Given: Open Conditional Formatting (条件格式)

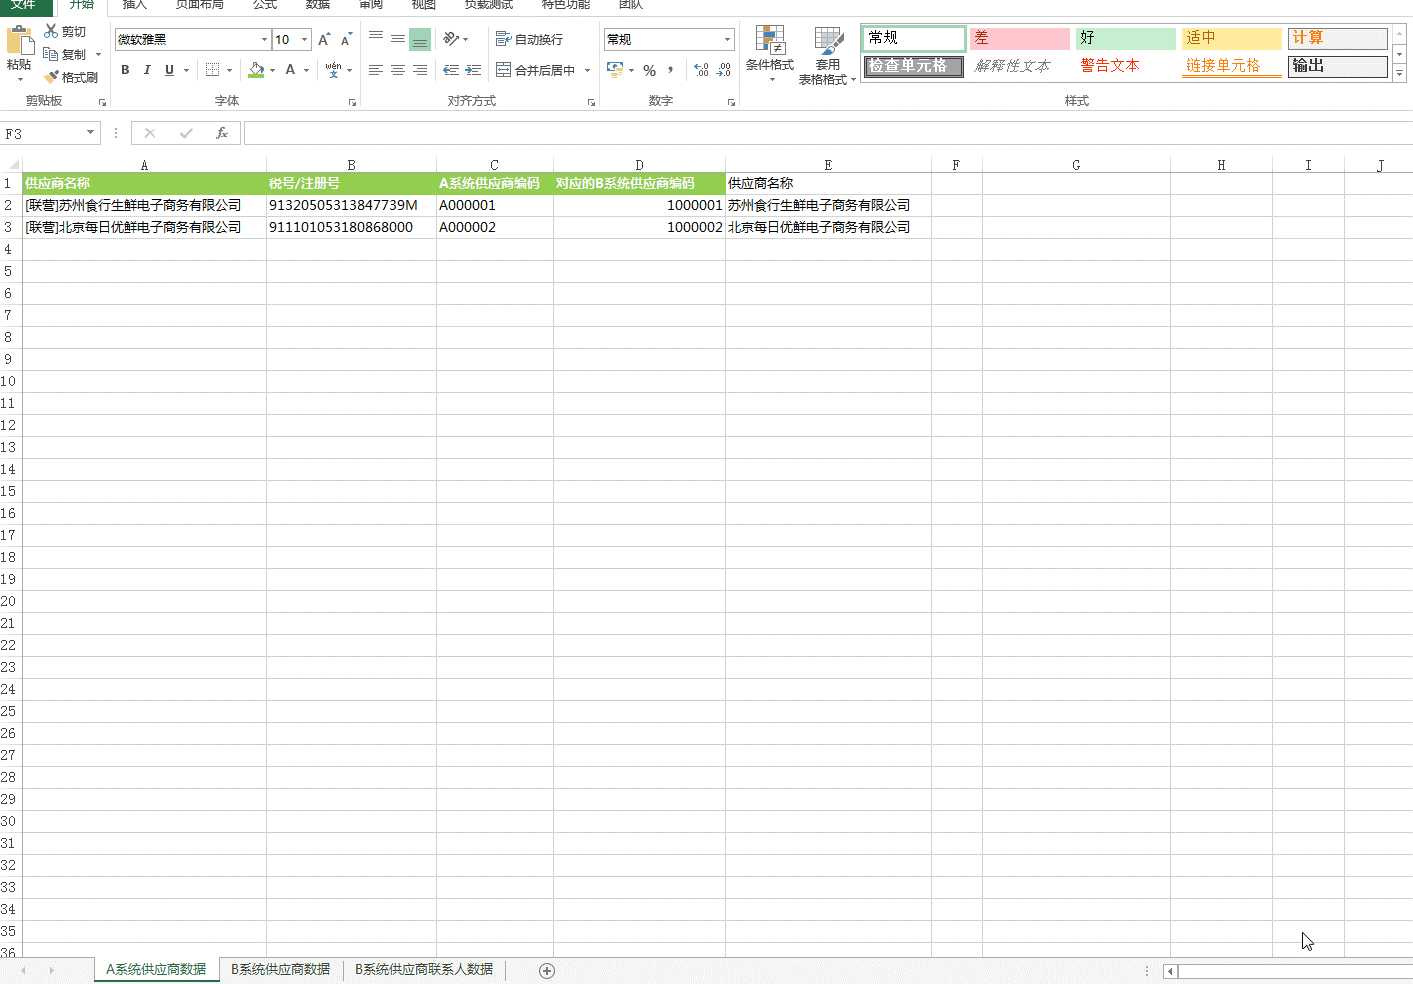Looking at the screenshot, I should click(770, 55).
